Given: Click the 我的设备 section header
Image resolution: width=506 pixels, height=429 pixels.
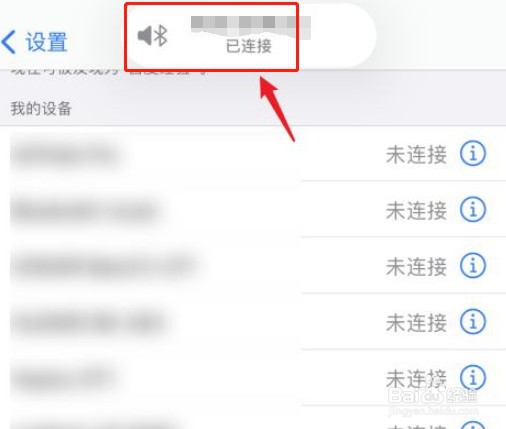Looking at the screenshot, I should coord(41,109).
